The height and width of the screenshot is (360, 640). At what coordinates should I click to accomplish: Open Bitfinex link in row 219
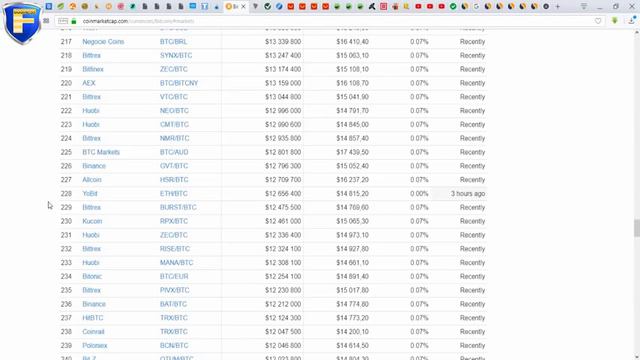tap(93, 69)
